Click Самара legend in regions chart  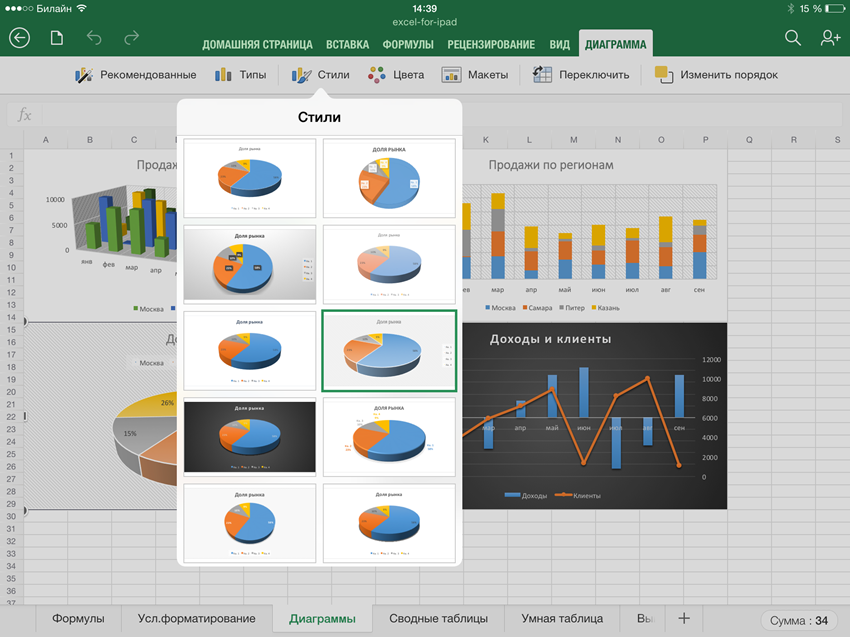[537, 307]
